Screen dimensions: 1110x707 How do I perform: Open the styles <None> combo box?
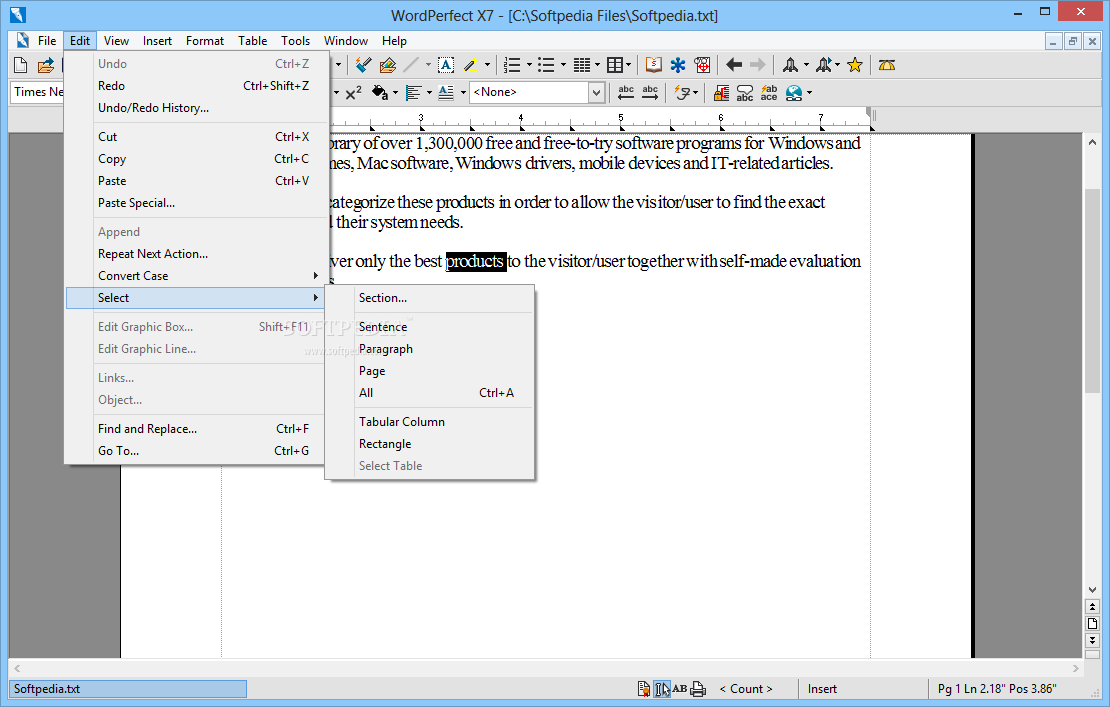pos(537,93)
